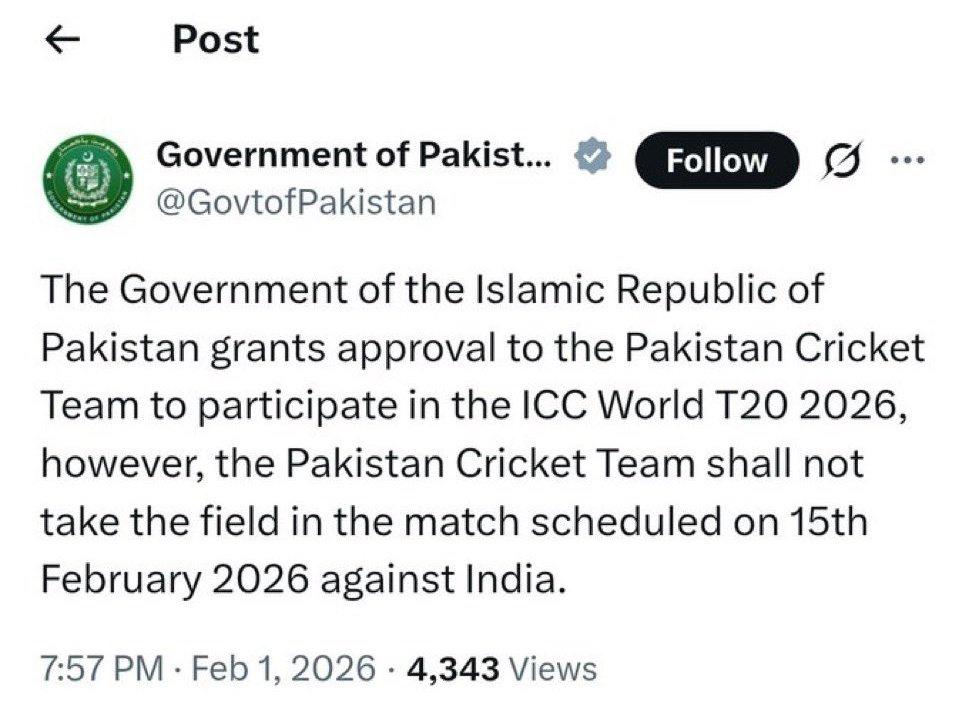Open the Grok slashed-circle icon
This screenshot has width=968, height=711.
click(836, 160)
